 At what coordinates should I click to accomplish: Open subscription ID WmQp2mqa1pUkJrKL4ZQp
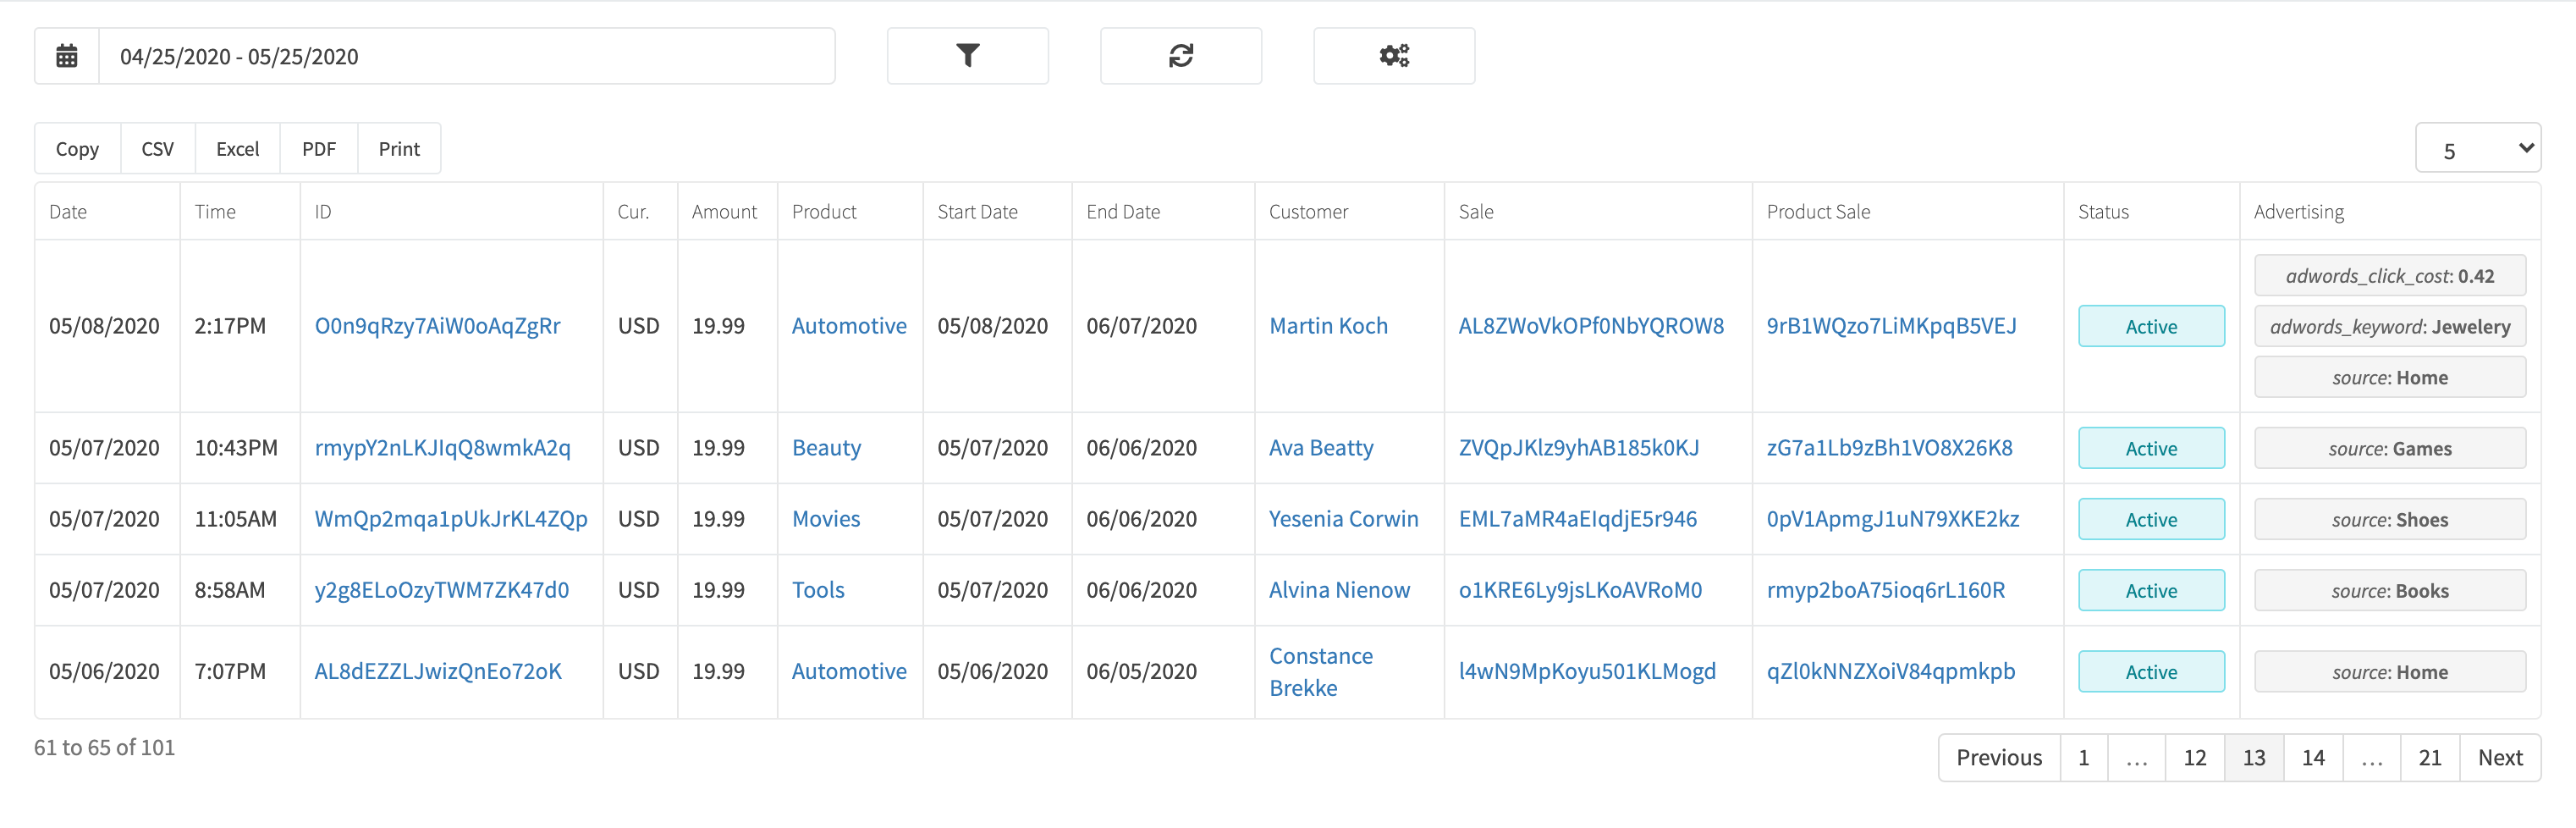coord(451,519)
